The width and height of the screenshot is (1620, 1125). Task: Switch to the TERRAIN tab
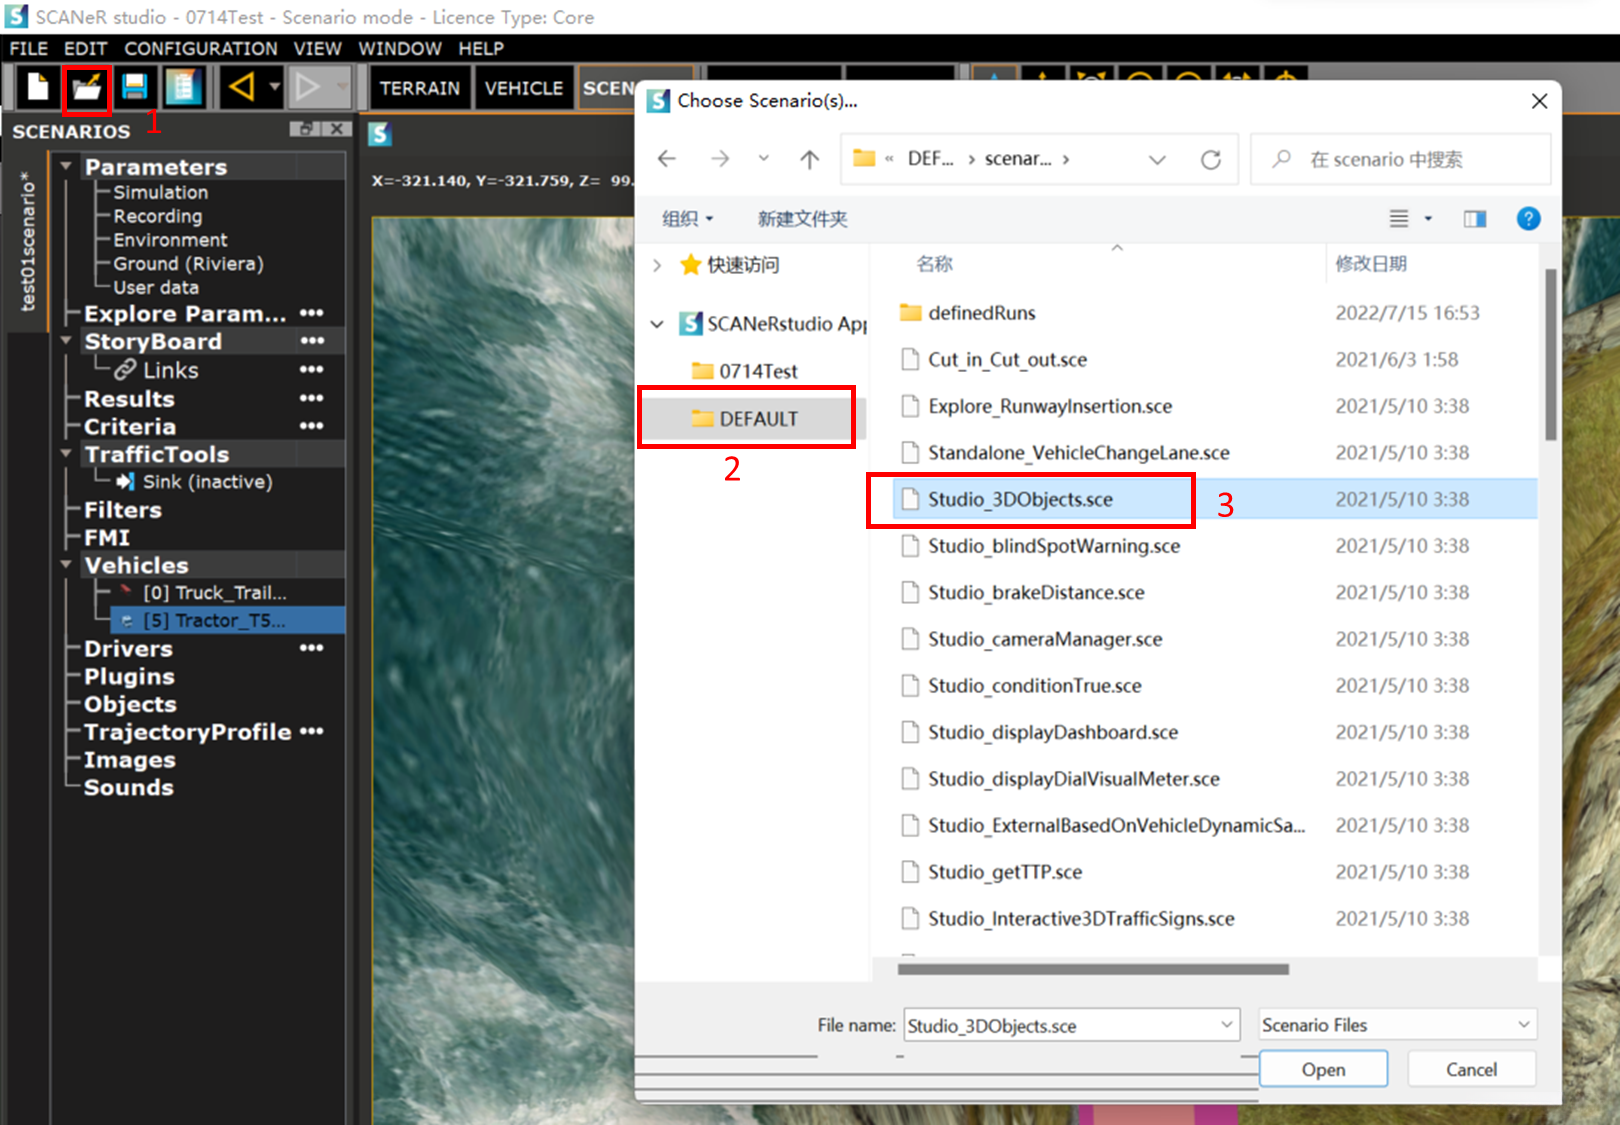[x=420, y=88]
